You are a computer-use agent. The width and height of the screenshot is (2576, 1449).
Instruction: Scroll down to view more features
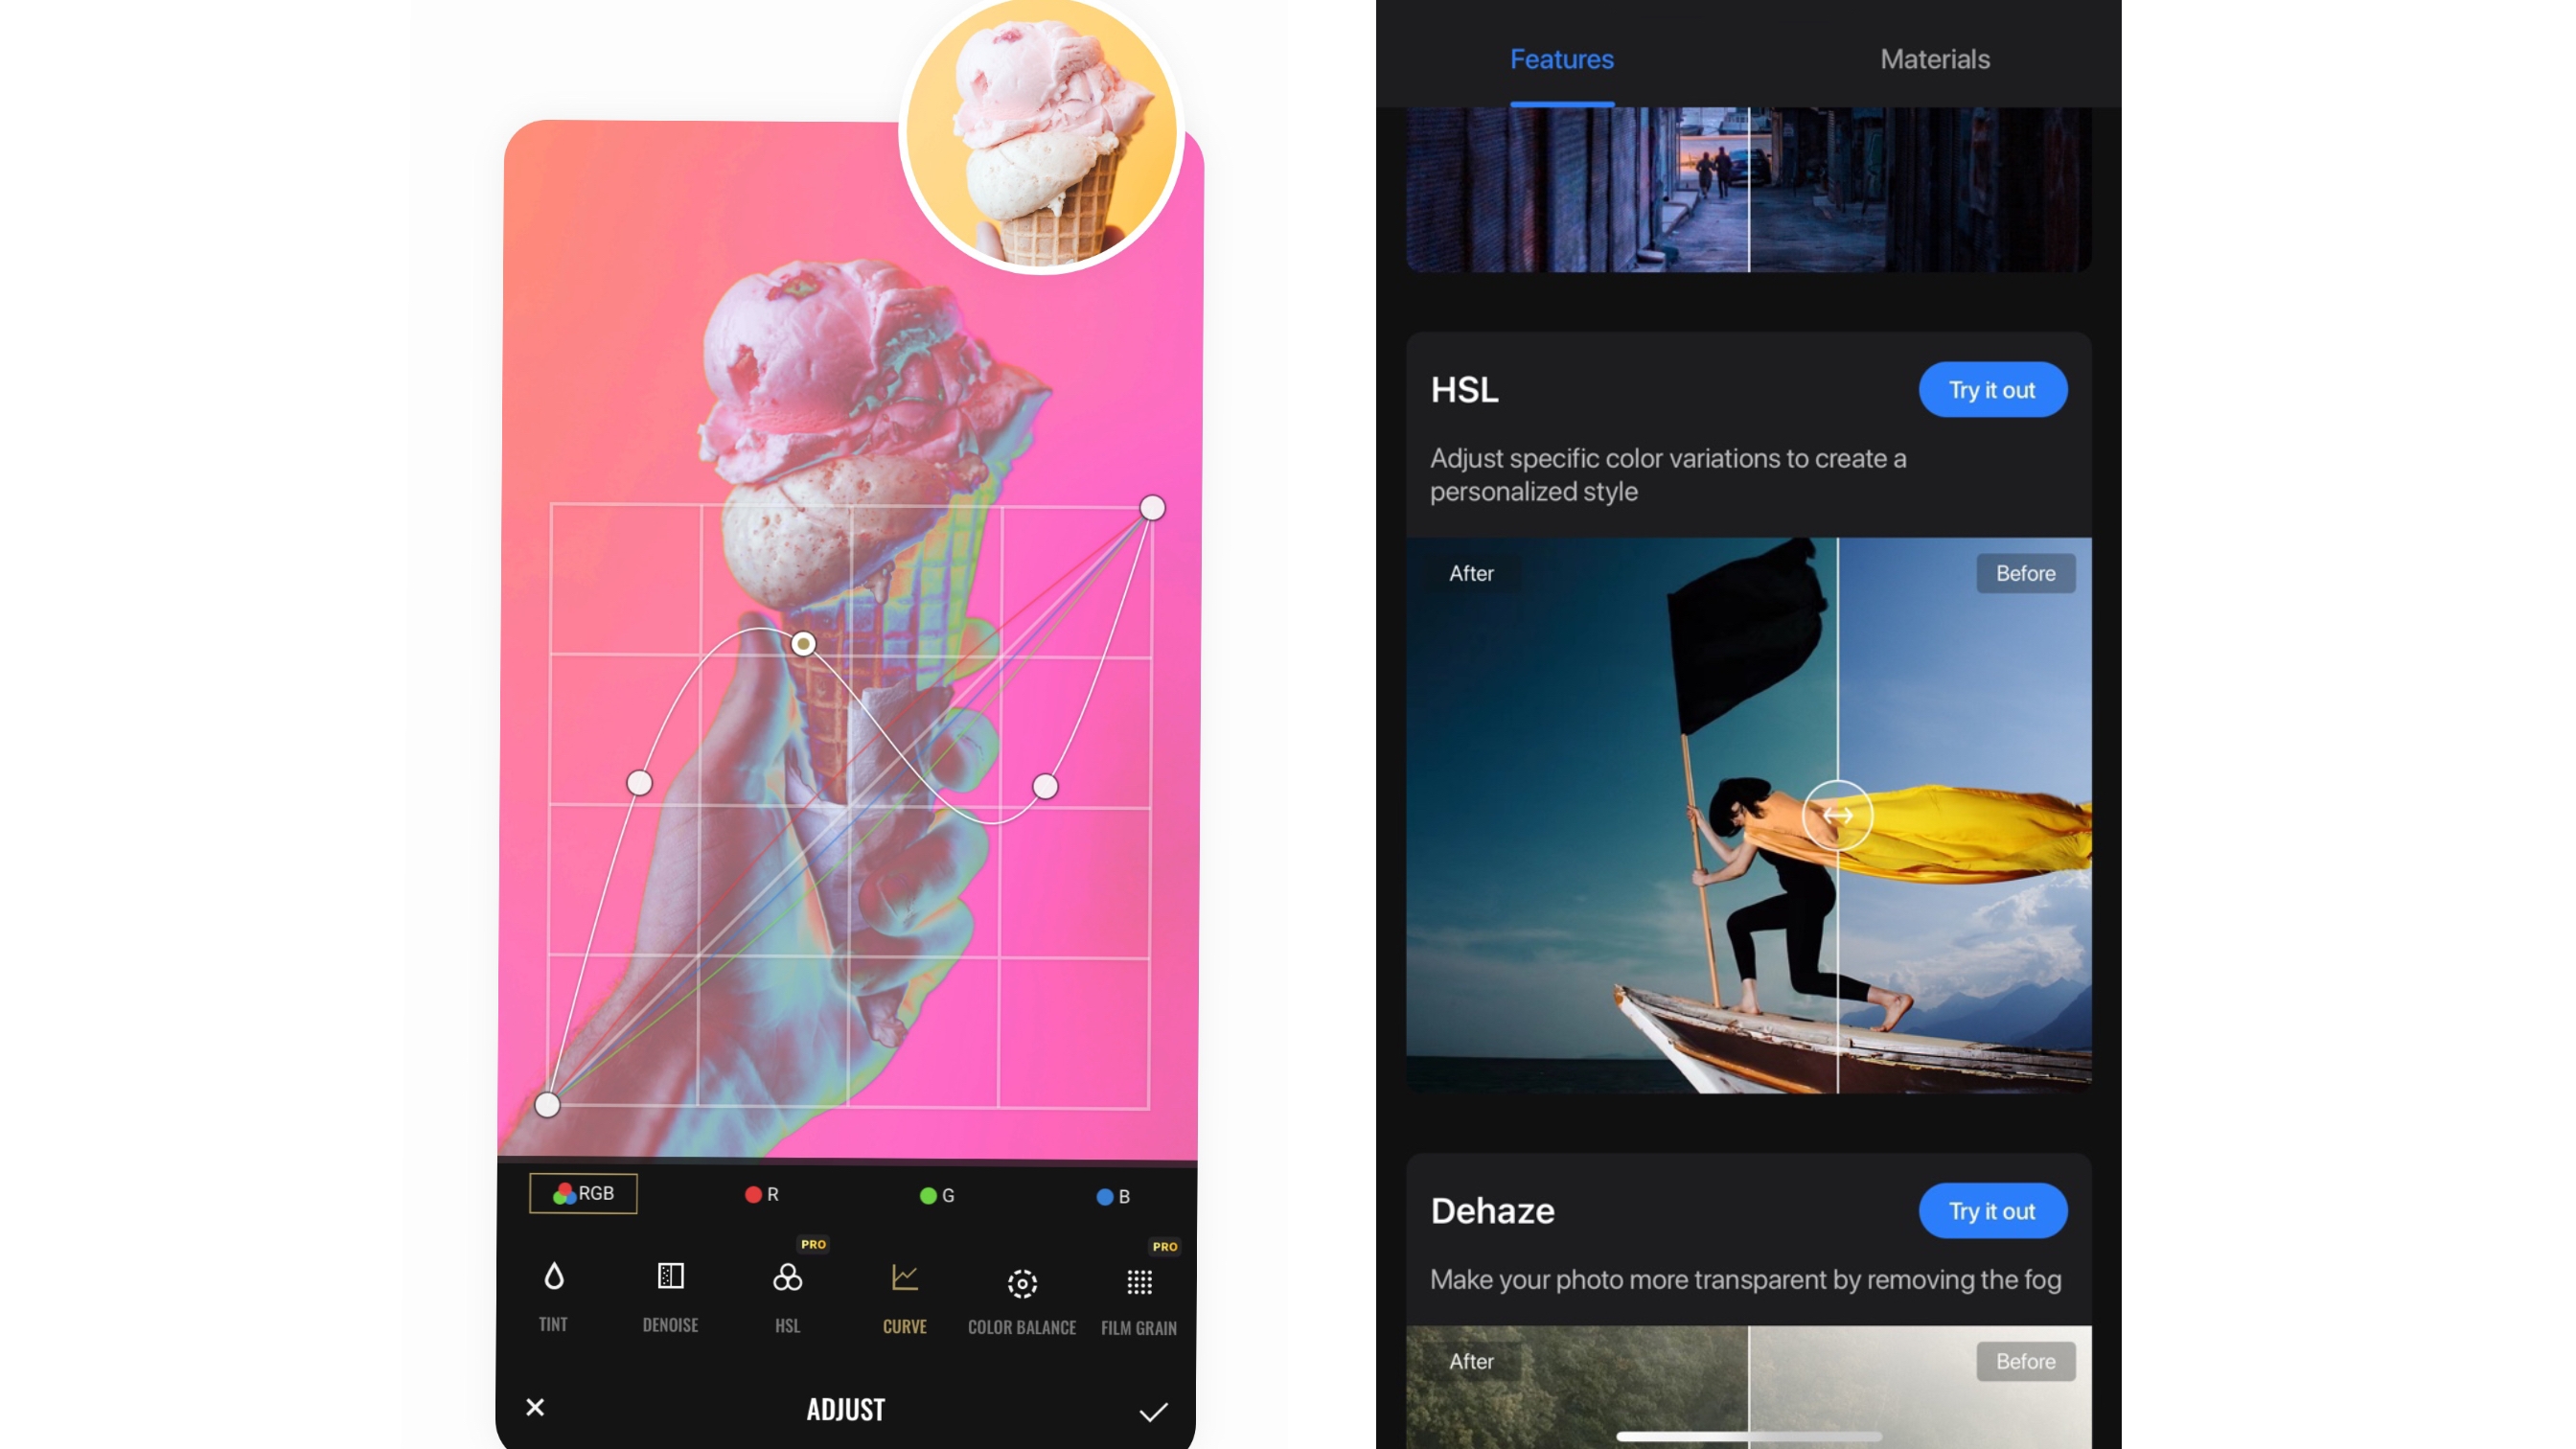[1748, 885]
